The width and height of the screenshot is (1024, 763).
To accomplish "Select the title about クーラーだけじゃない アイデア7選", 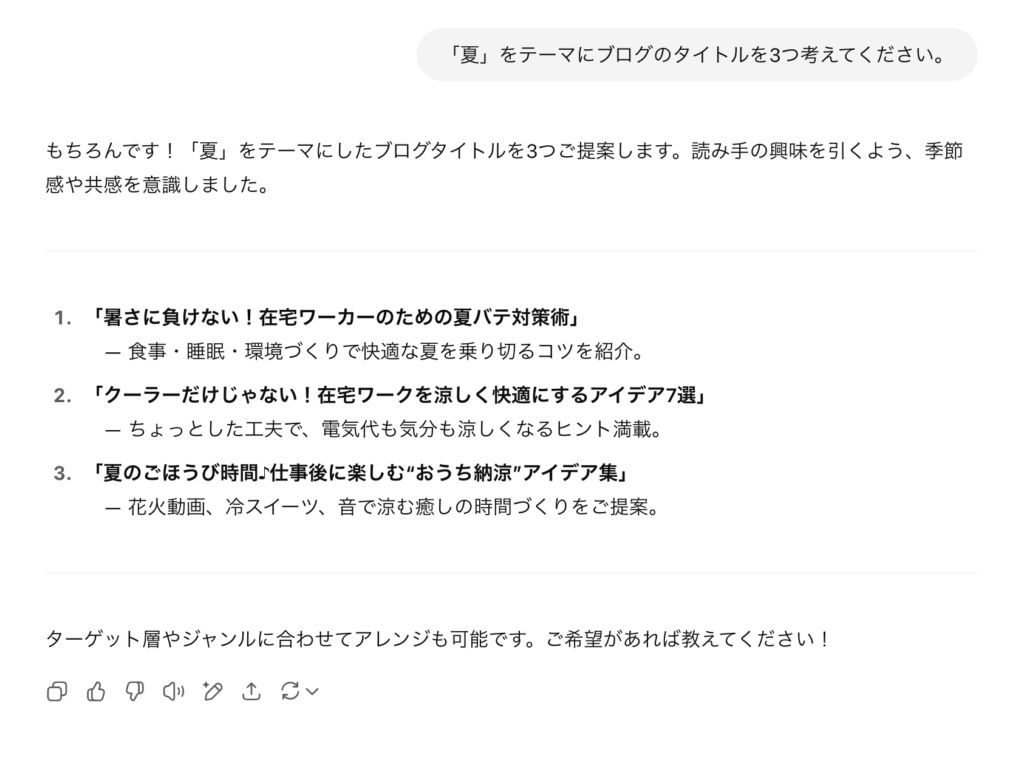I will click(399, 395).
